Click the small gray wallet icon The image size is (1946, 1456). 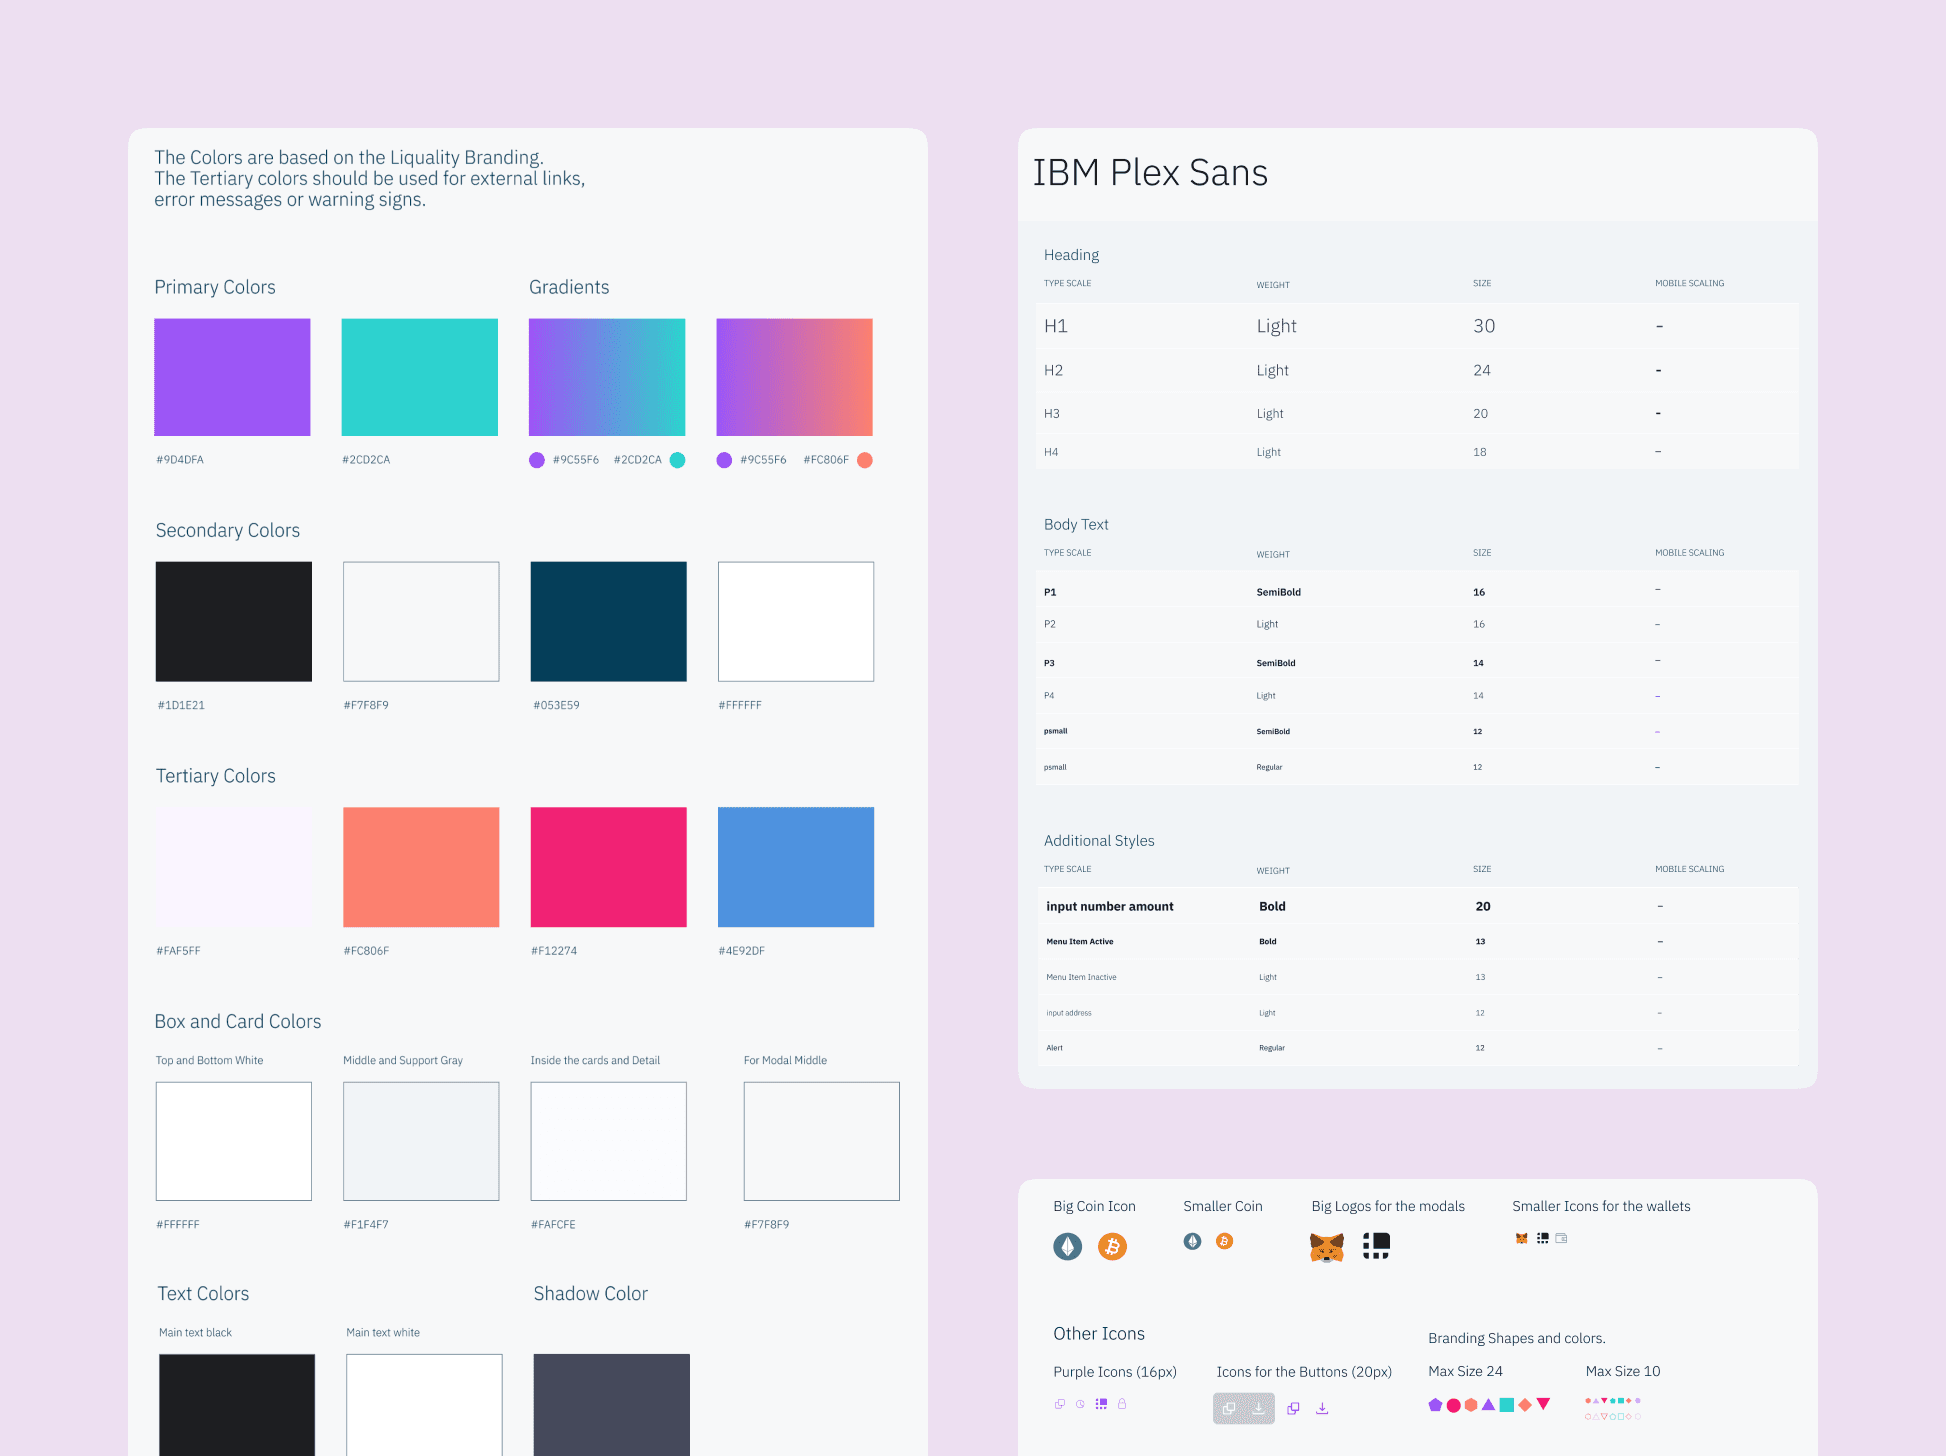click(1561, 1238)
